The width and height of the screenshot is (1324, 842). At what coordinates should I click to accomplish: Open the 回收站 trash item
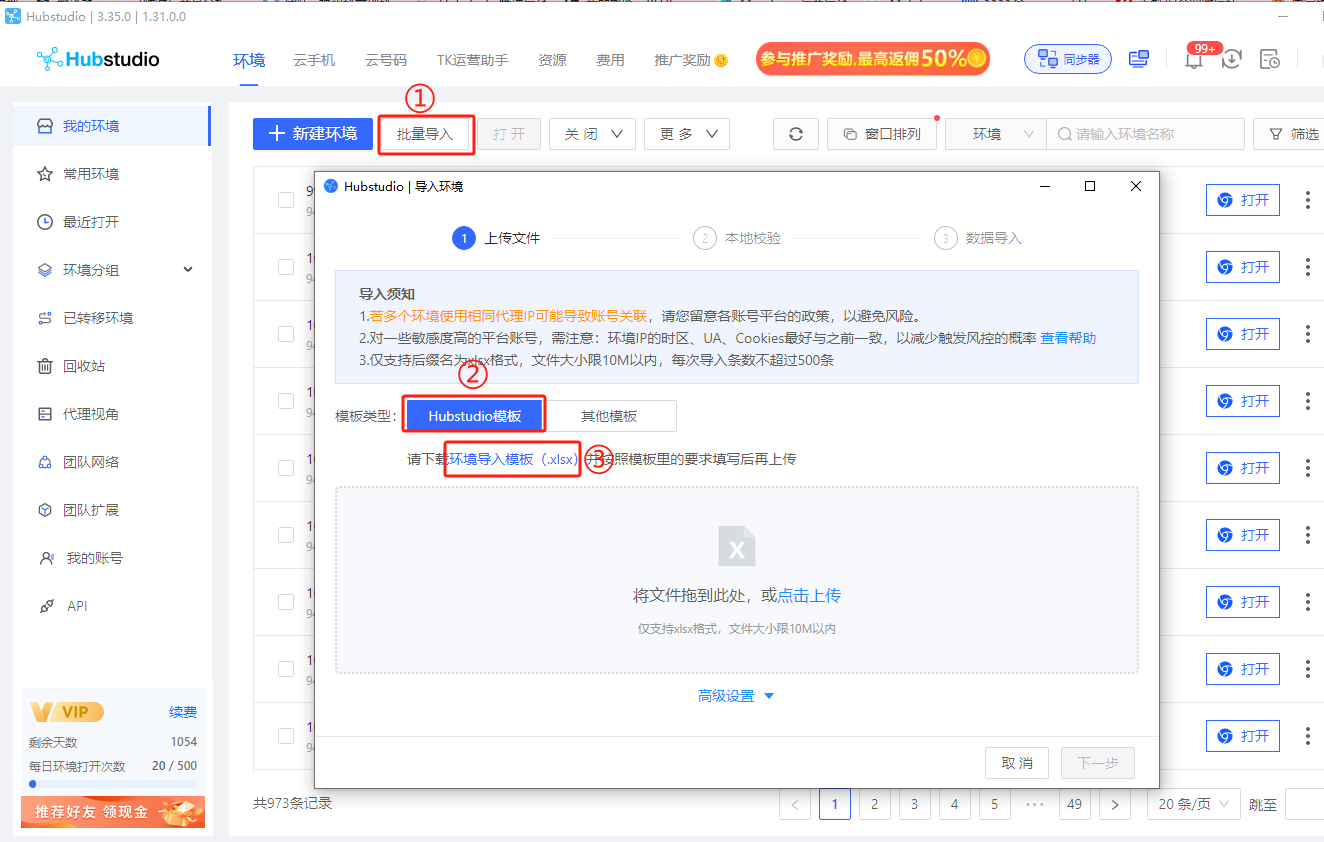[110, 366]
